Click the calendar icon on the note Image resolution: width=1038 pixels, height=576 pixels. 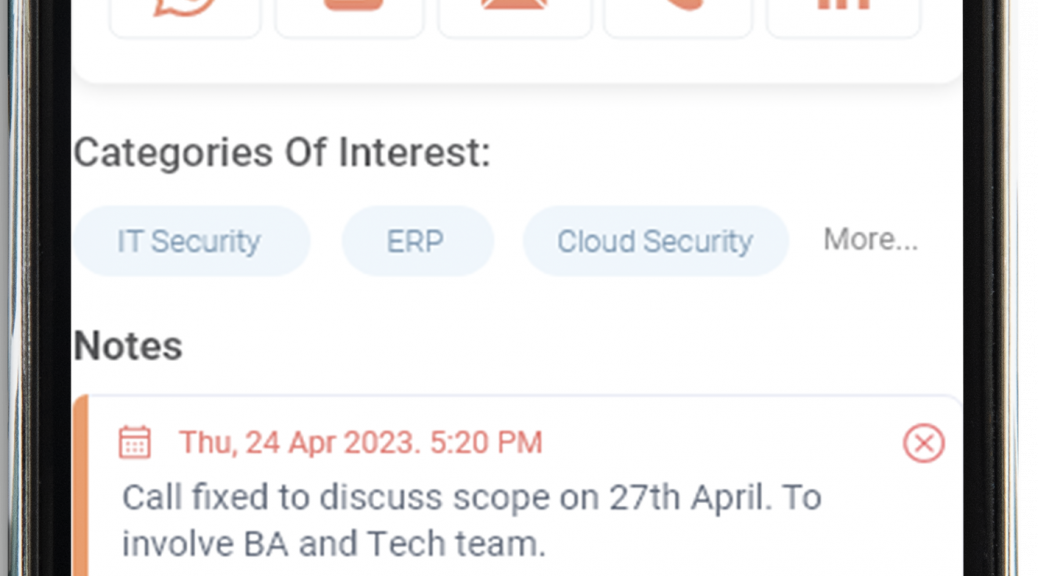pyautogui.click(x=135, y=442)
